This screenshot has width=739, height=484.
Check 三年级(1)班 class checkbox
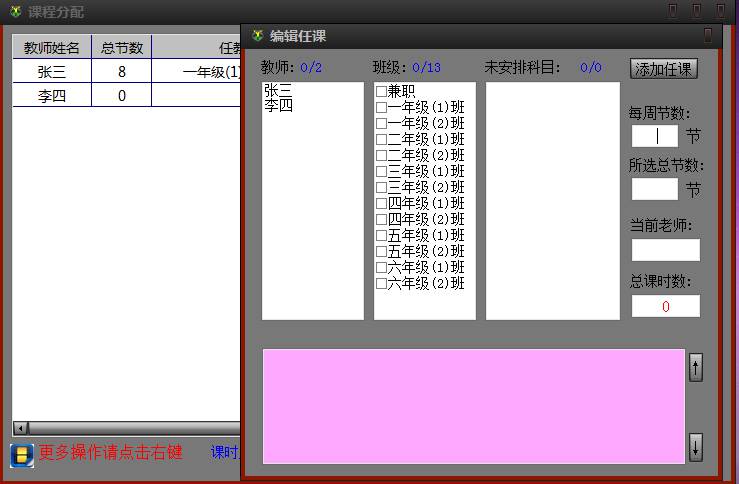381,172
